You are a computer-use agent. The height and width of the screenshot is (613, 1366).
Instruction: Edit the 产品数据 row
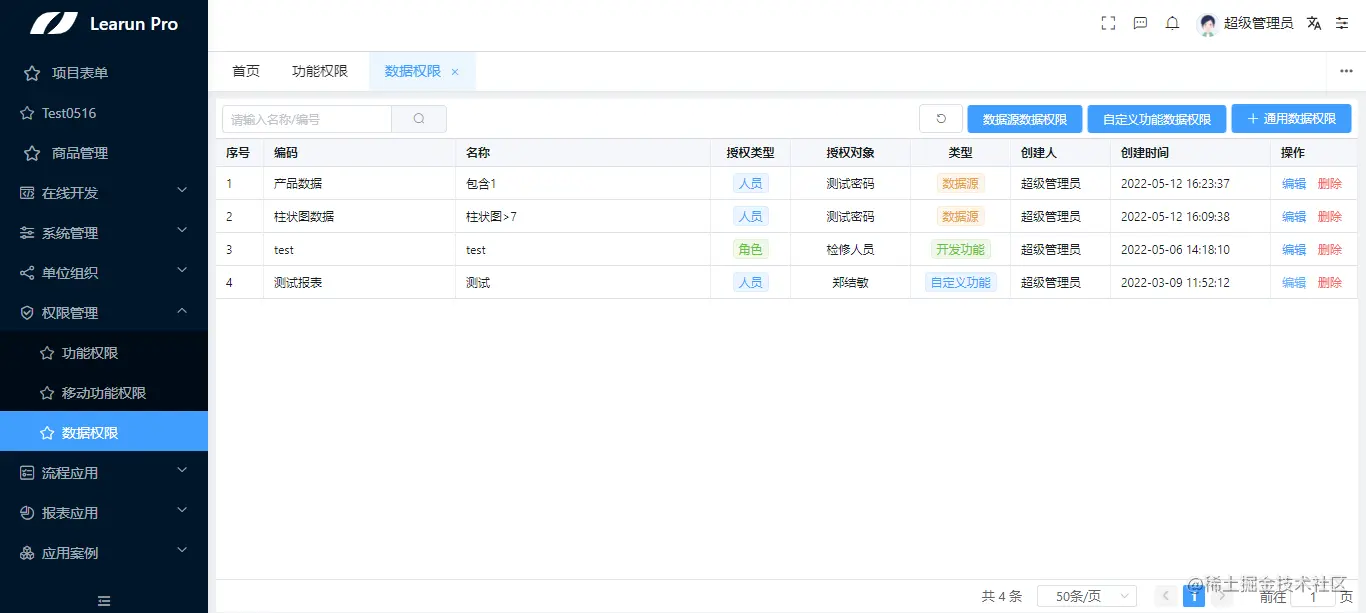[x=1294, y=184]
